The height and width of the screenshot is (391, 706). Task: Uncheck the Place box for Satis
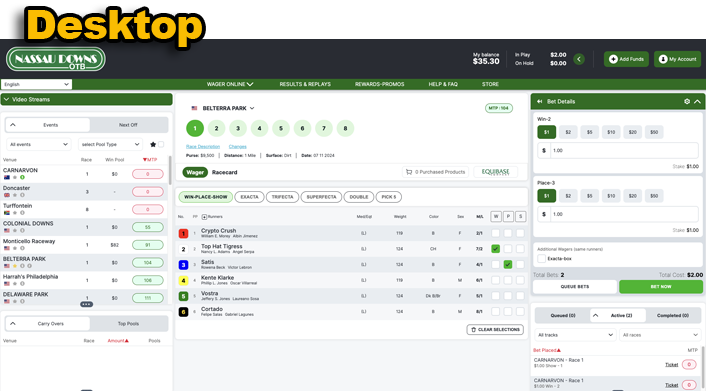(x=508, y=264)
